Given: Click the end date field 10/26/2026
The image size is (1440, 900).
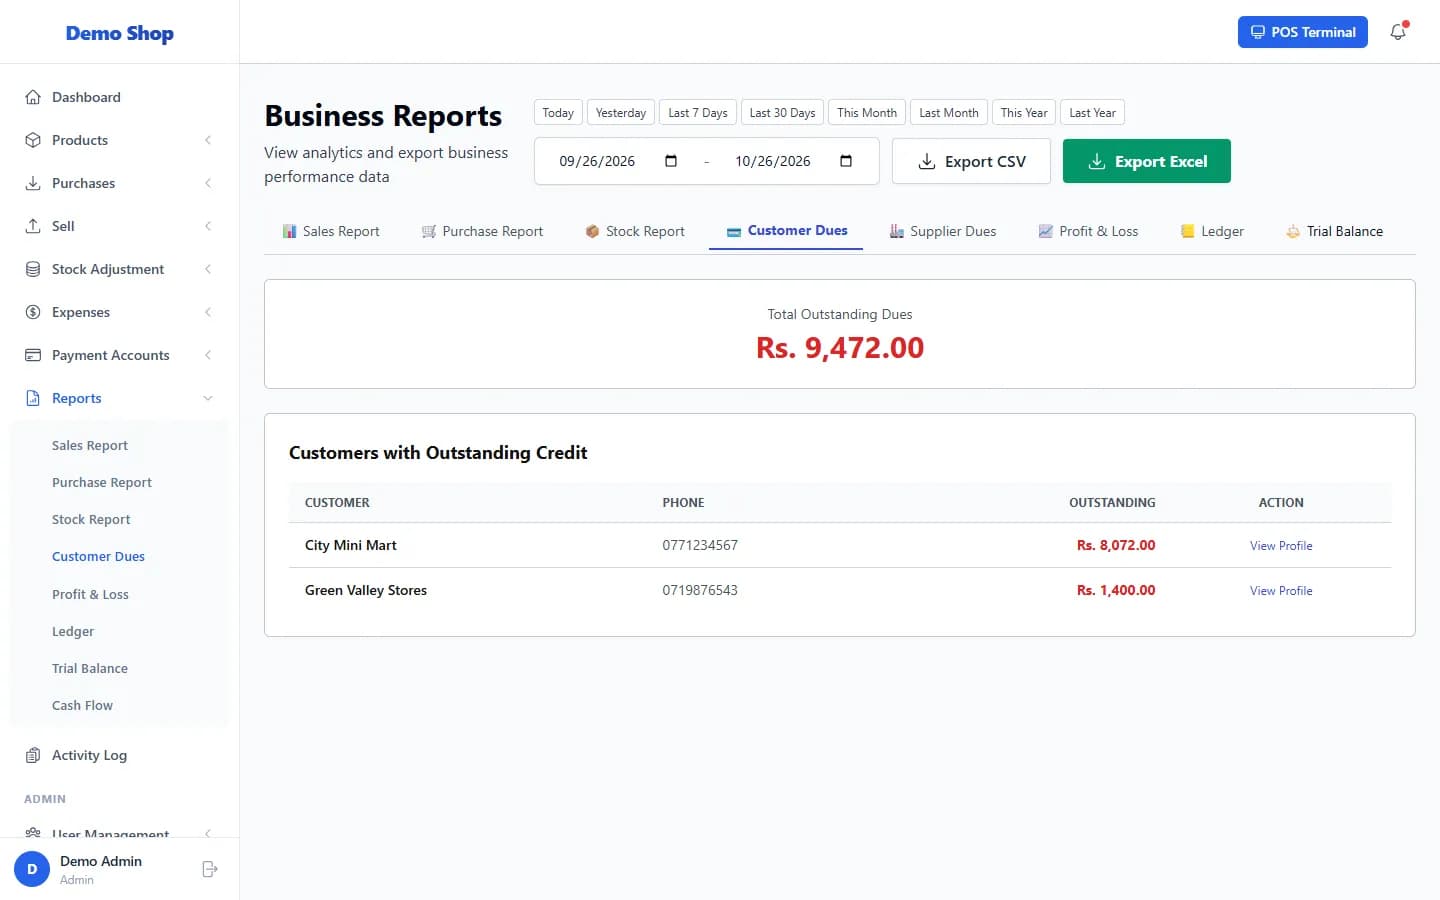Looking at the screenshot, I should coord(794,161).
